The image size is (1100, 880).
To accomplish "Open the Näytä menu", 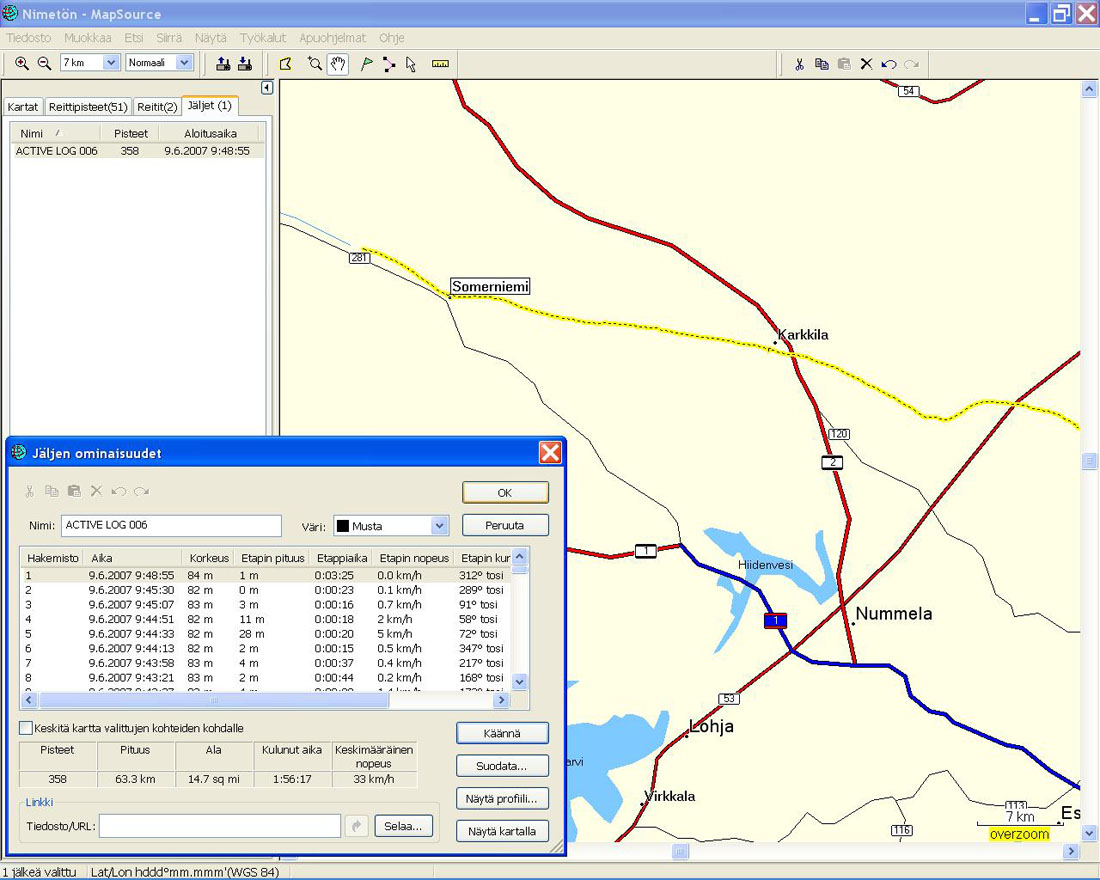I will pos(210,38).
